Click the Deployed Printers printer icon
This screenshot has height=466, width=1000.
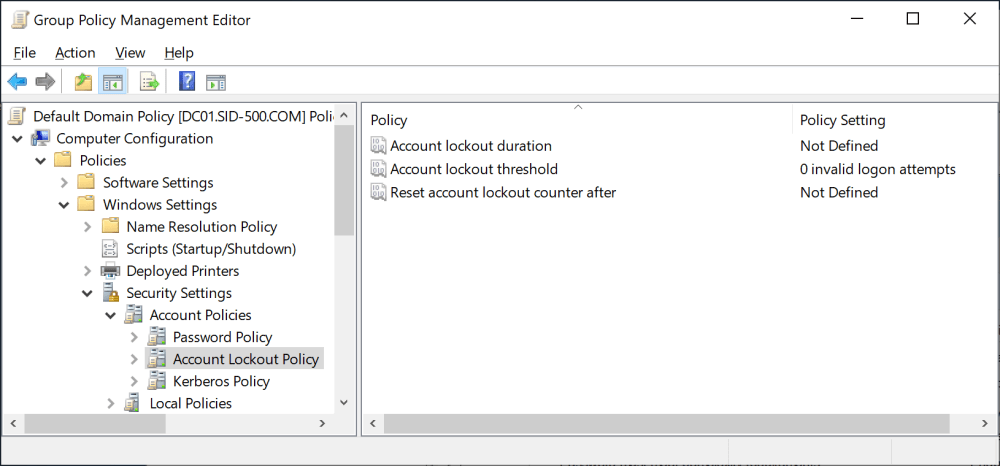pos(110,271)
